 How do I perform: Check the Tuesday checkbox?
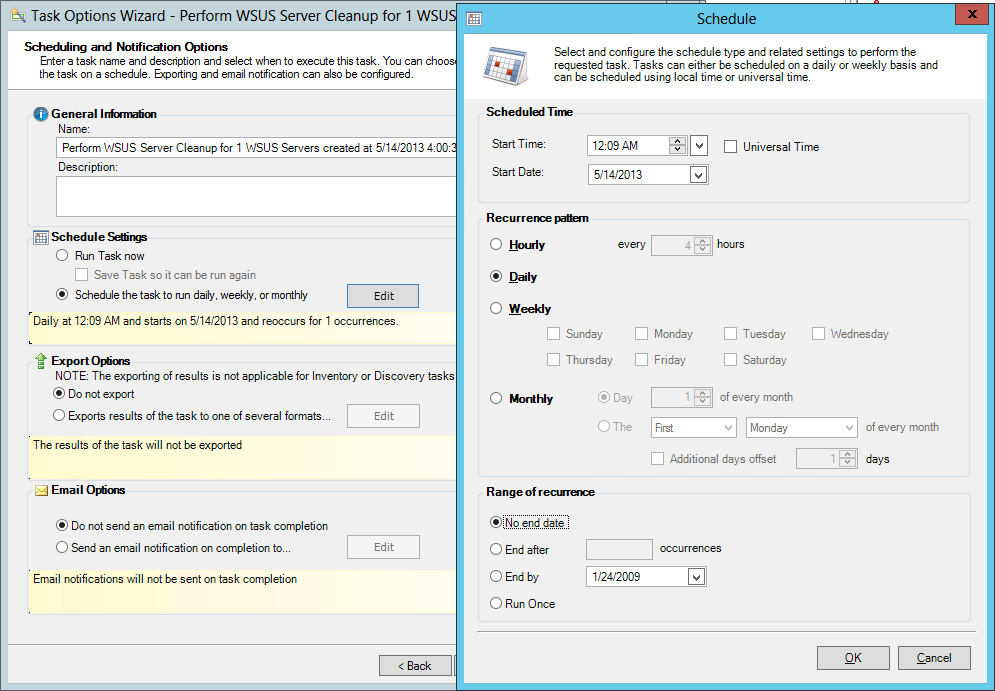click(730, 334)
